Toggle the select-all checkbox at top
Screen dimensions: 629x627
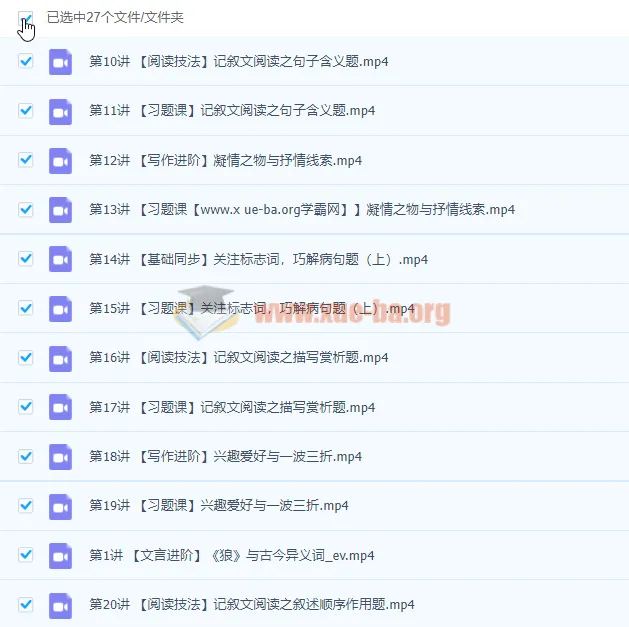coord(26,18)
